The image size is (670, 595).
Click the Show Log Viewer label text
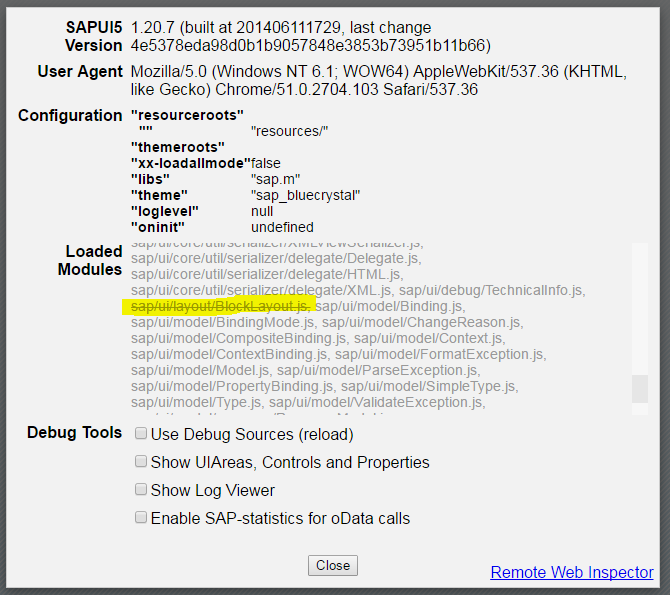(x=212, y=490)
